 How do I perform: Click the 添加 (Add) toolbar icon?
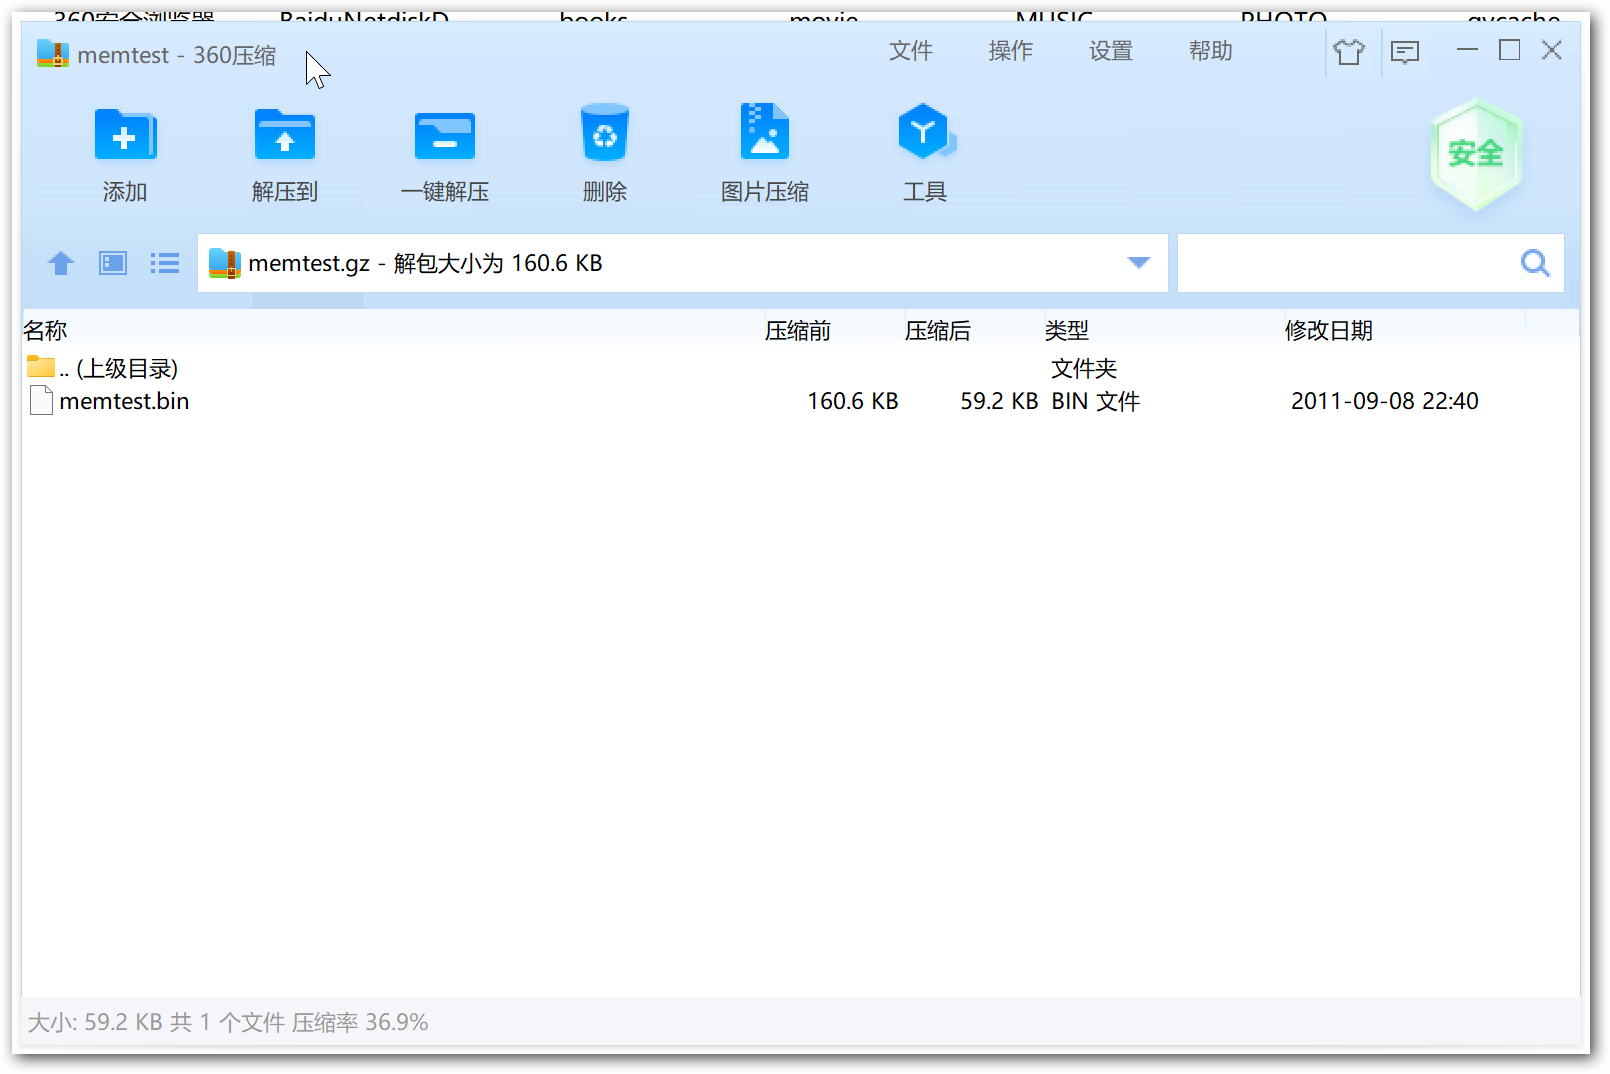(125, 136)
